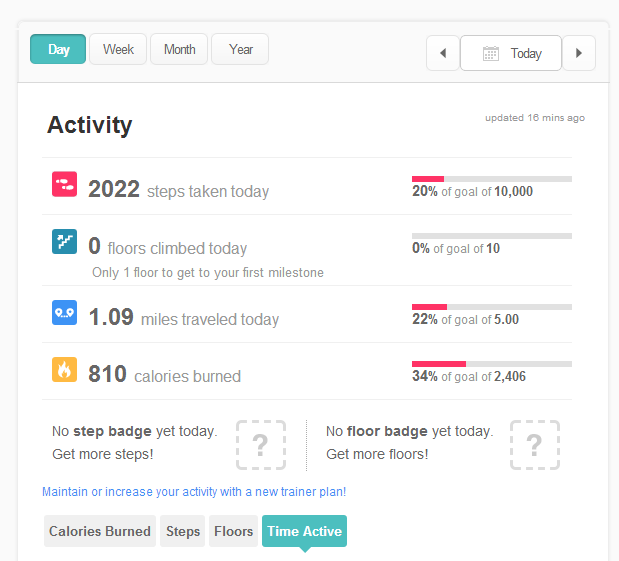Go to next day with right arrow
Image resolution: width=619 pixels, height=561 pixels.
579,53
